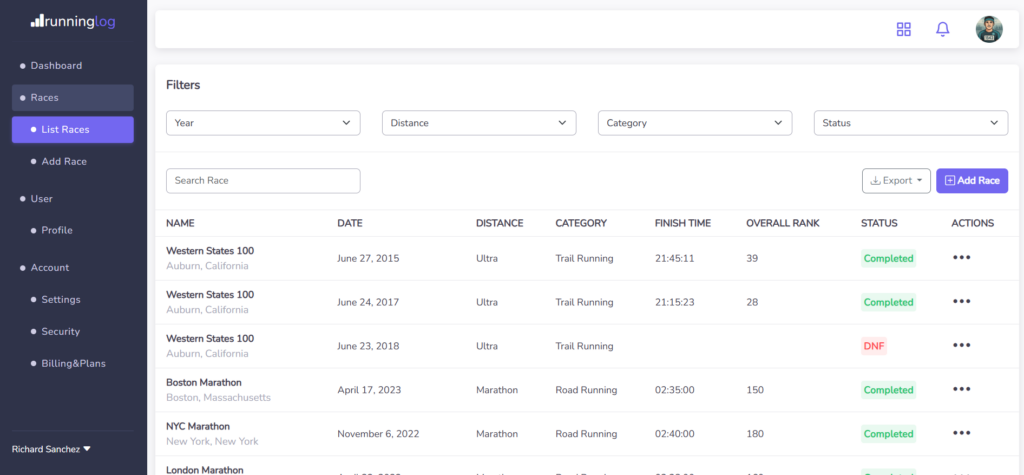Expand the Distance filter dropdown
Screen dimensions: 1024x475
[479, 123]
